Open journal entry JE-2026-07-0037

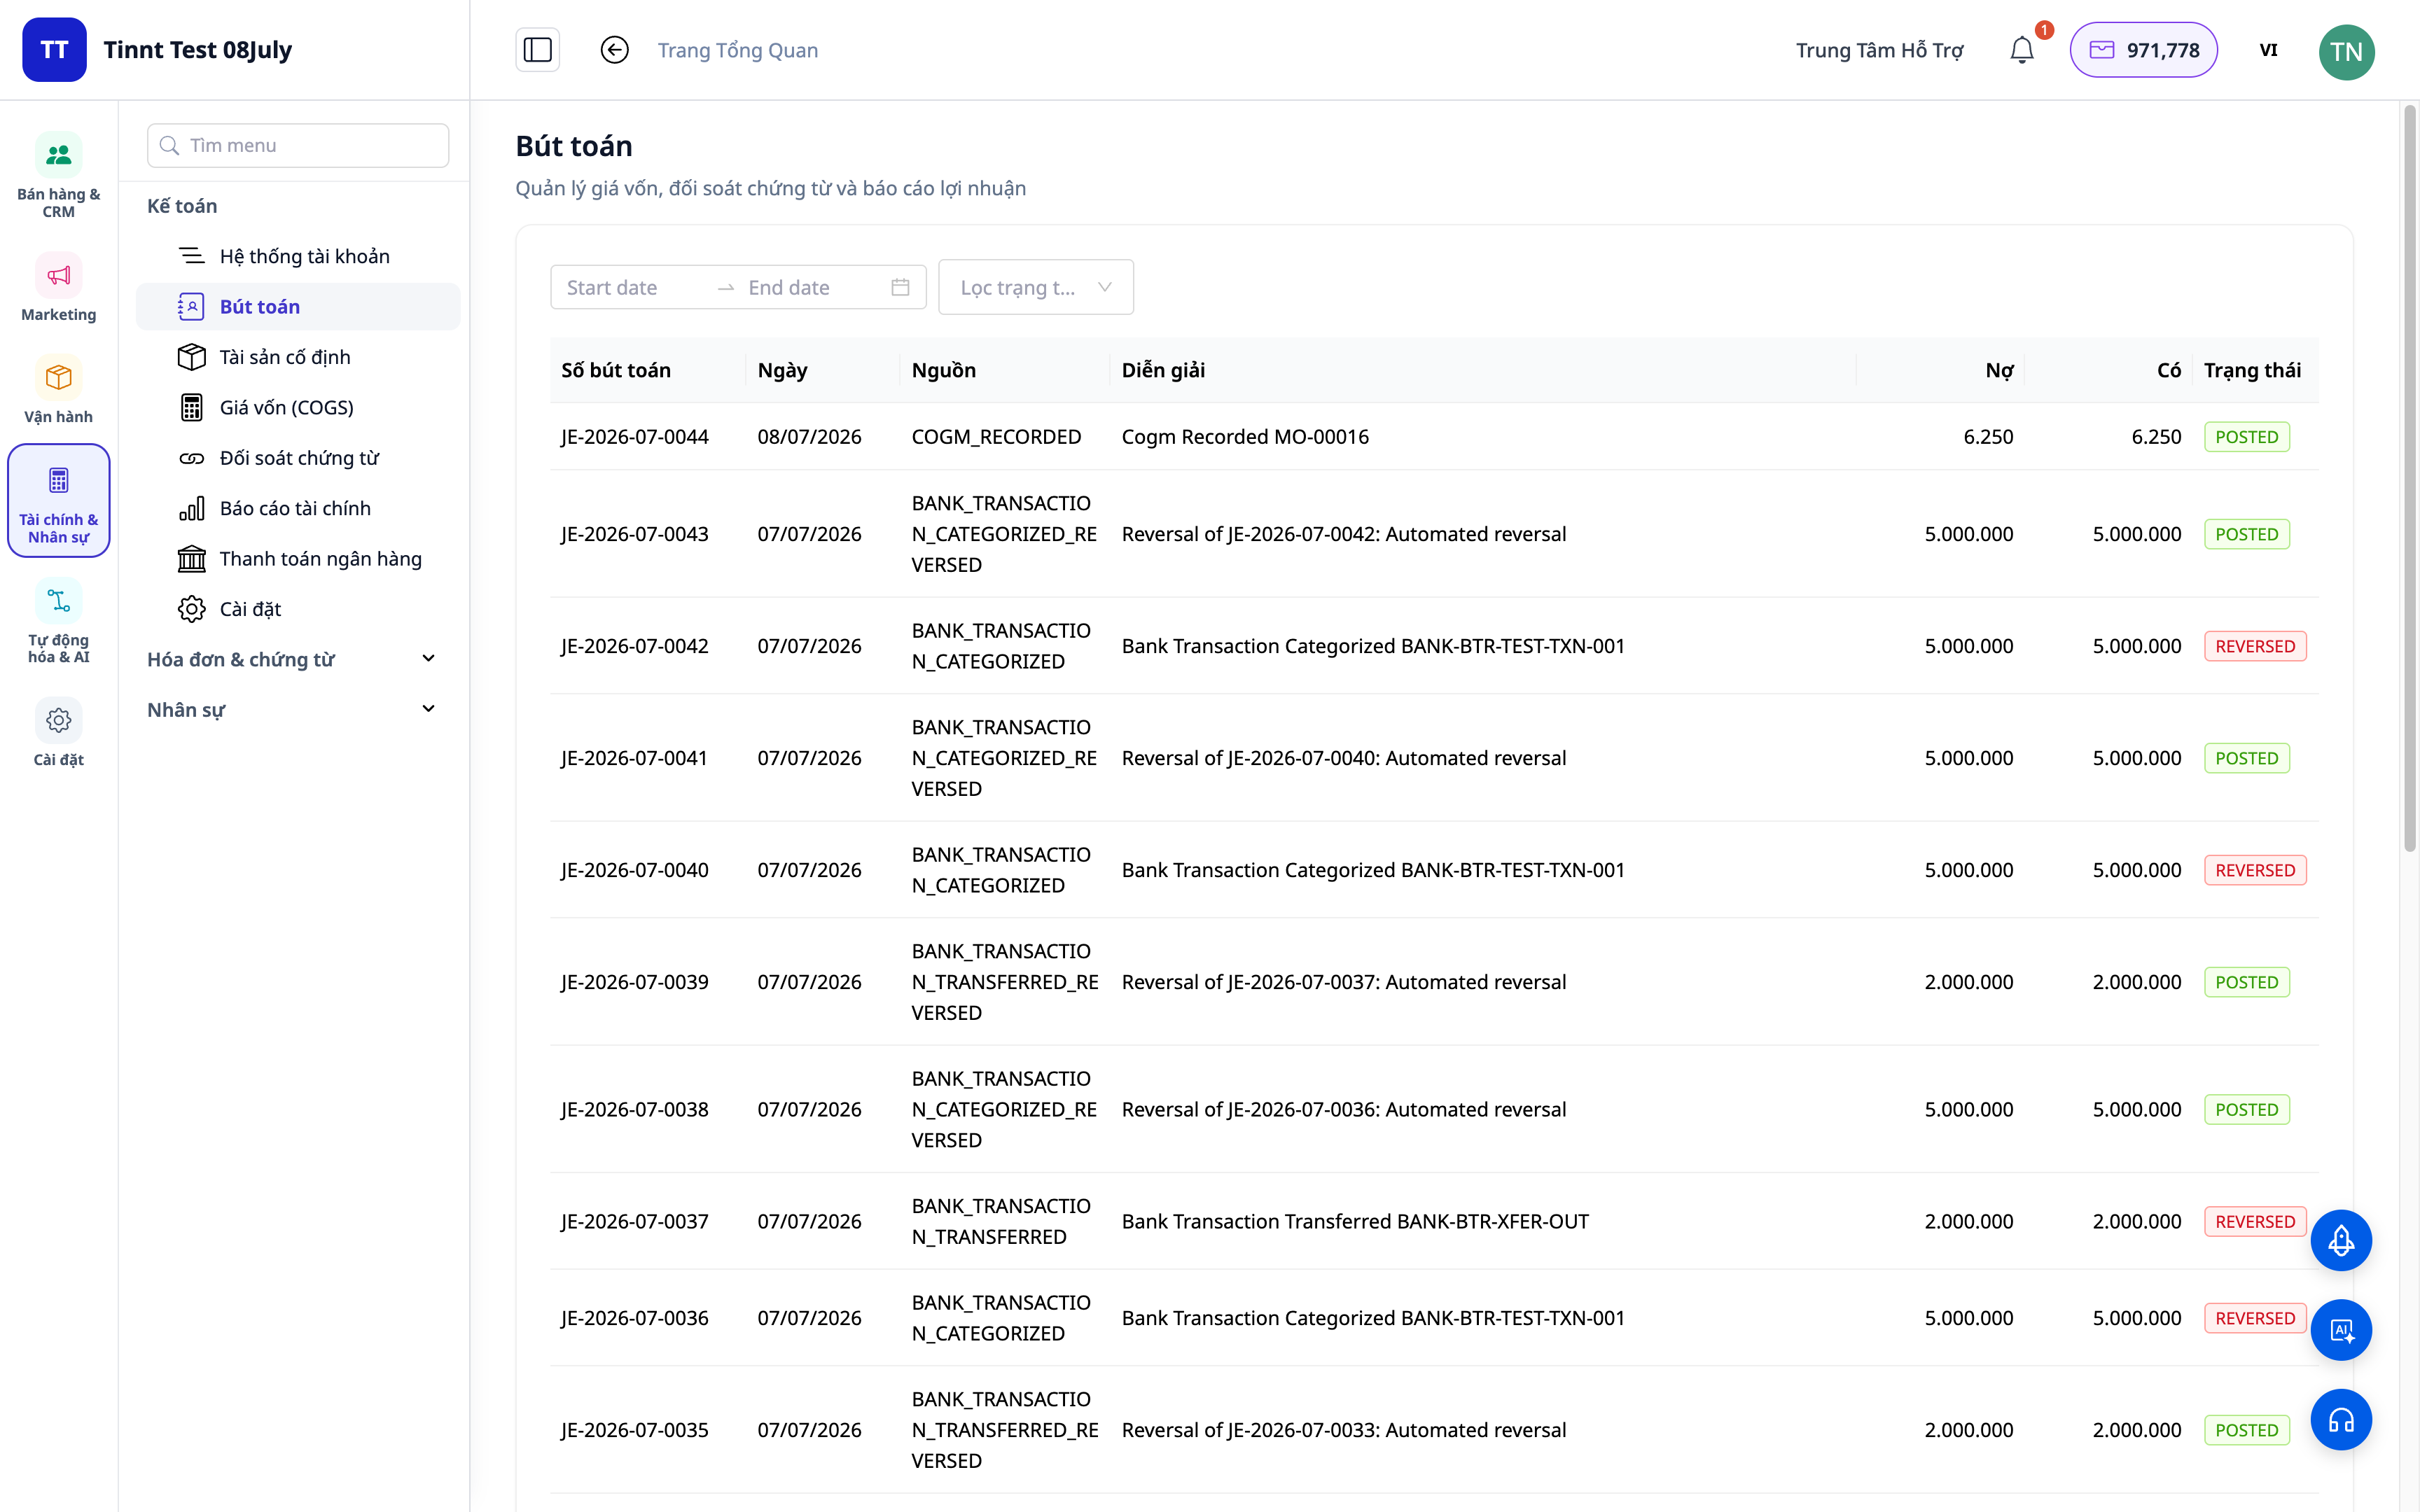pyautogui.click(x=634, y=1221)
